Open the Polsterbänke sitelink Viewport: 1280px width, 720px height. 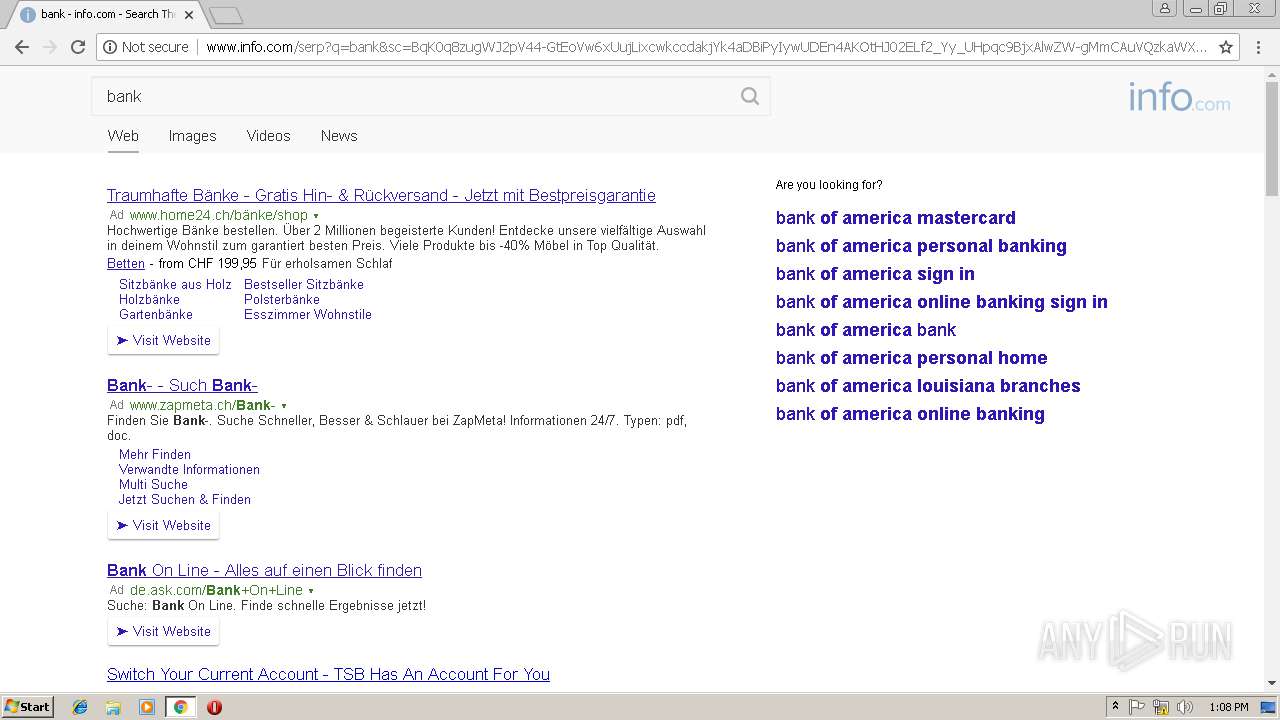tap(282, 299)
